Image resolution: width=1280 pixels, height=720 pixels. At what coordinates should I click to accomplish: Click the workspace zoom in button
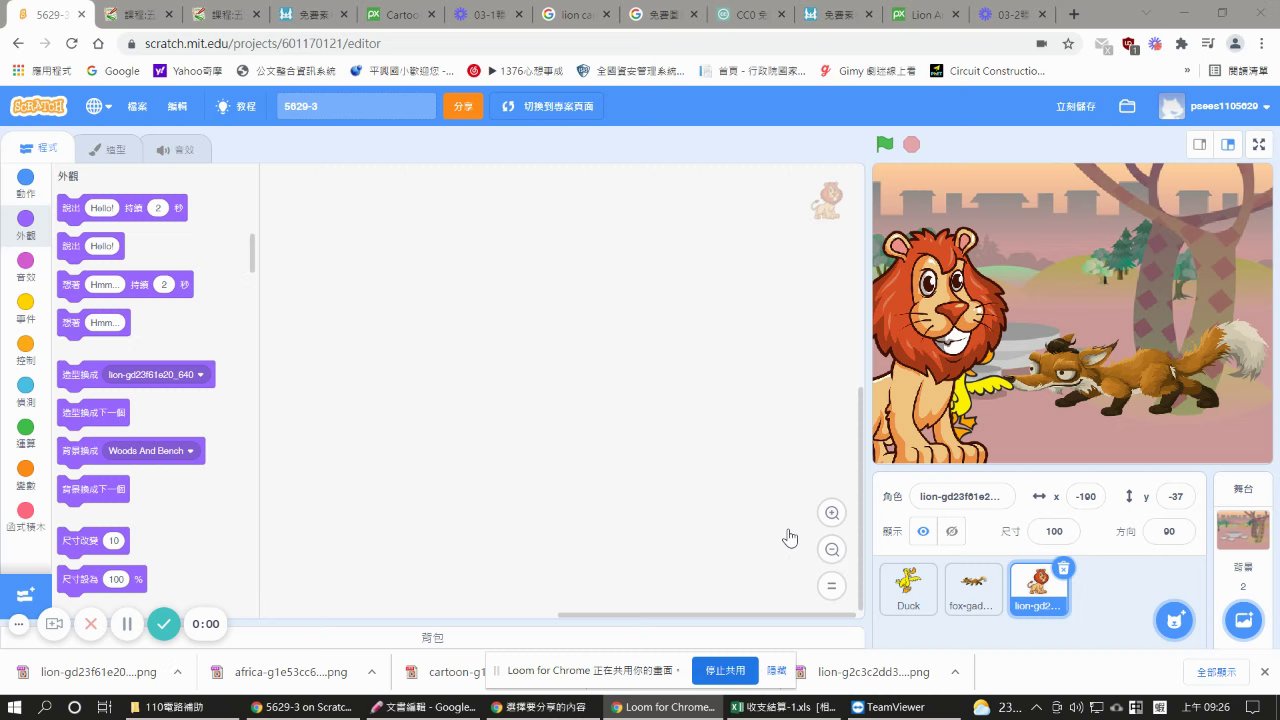831,513
